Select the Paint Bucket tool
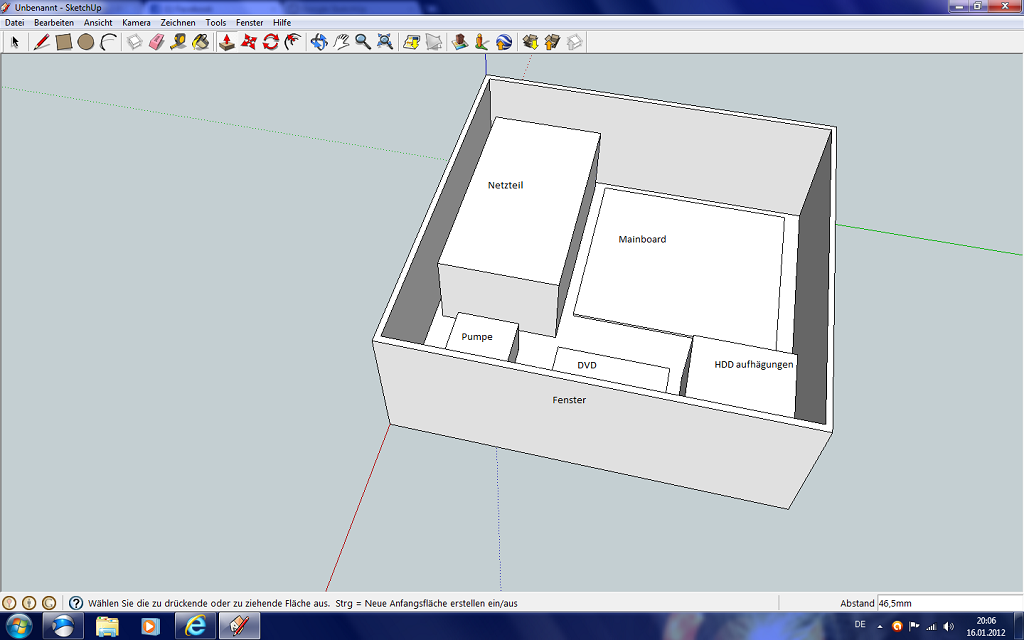Screen dimensions: 1024x640 199,42
